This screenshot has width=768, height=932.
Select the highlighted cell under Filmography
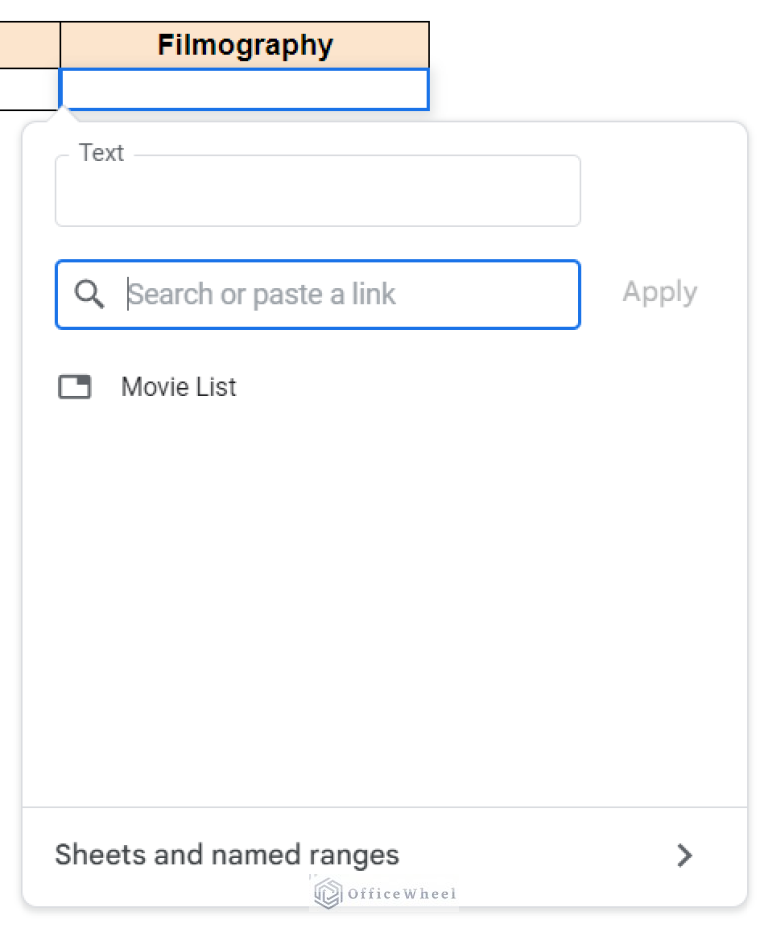pyautogui.click(x=244, y=90)
